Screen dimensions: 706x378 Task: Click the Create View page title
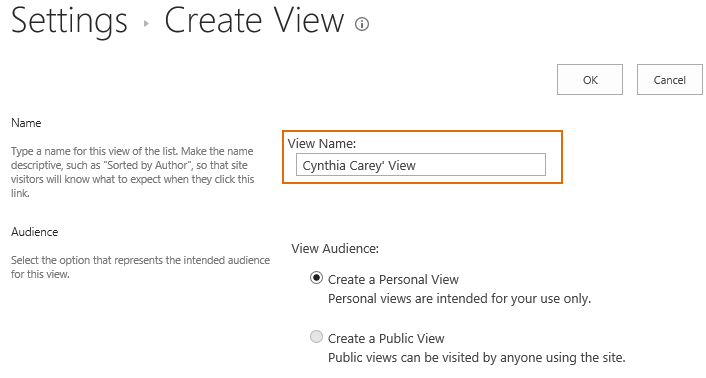pyautogui.click(x=254, y=21)
